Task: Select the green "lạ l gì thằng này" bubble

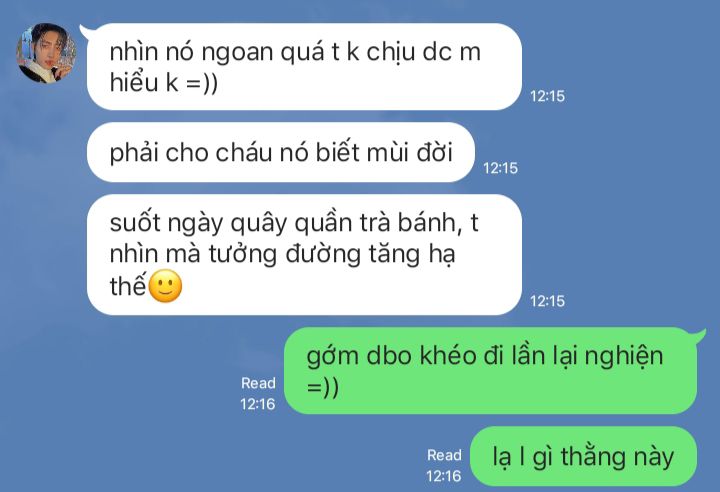Action: click(x=583, y=456)
